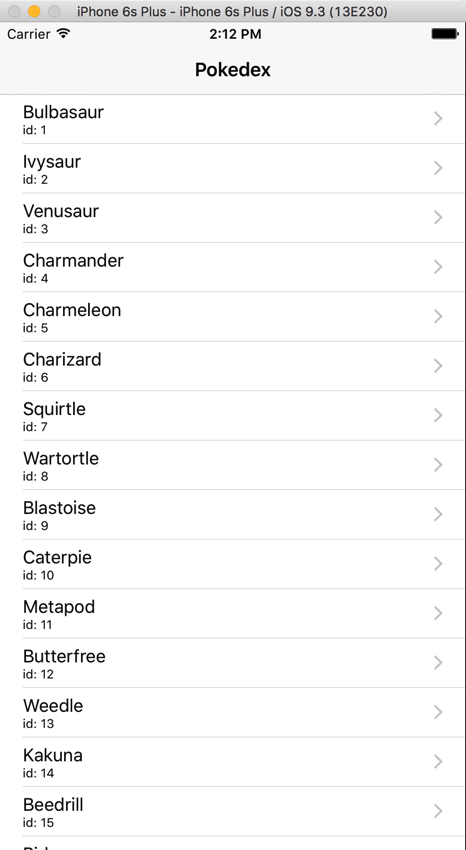Select the Charmeleon list item
The height and width of the screenshot is (850, 466).
click(x=233, y=317)
